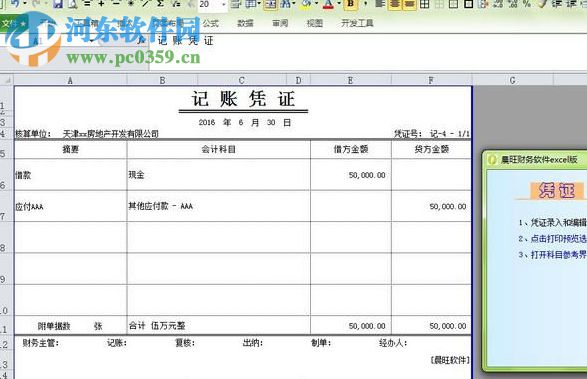This screenshot has width=587, height=379.
Task: Click the '借方金额' heading cell
Action: pos(351,149)
